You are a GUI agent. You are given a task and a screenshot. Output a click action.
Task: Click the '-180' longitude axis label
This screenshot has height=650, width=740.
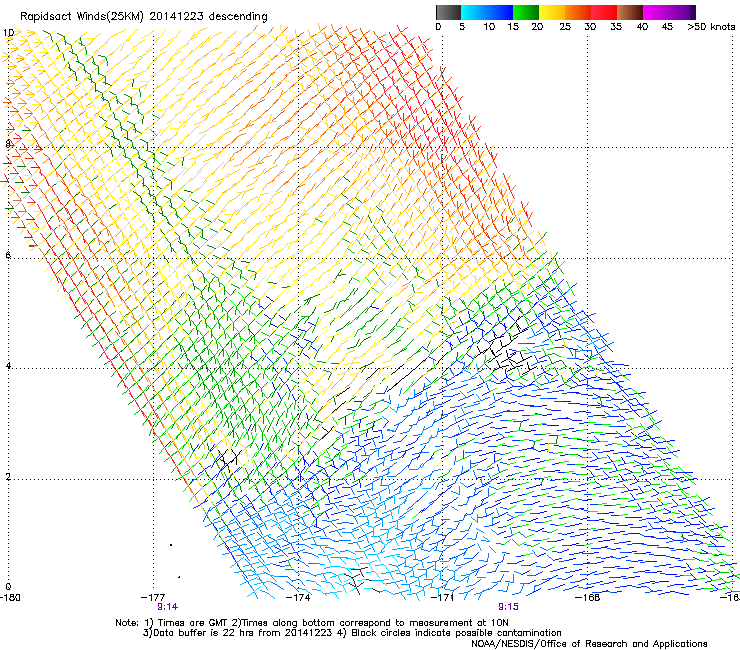tap(10, 598)
